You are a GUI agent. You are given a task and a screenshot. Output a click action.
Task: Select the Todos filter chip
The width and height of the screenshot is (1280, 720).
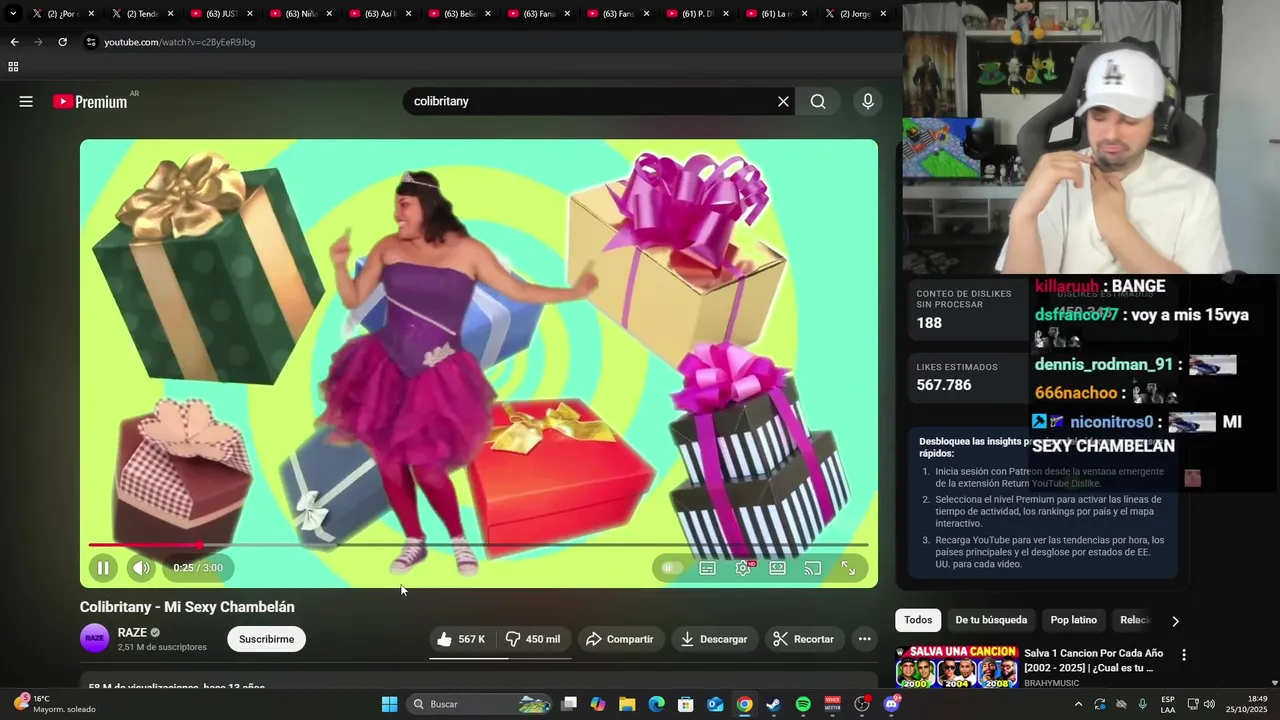click(x=918, y=620)
